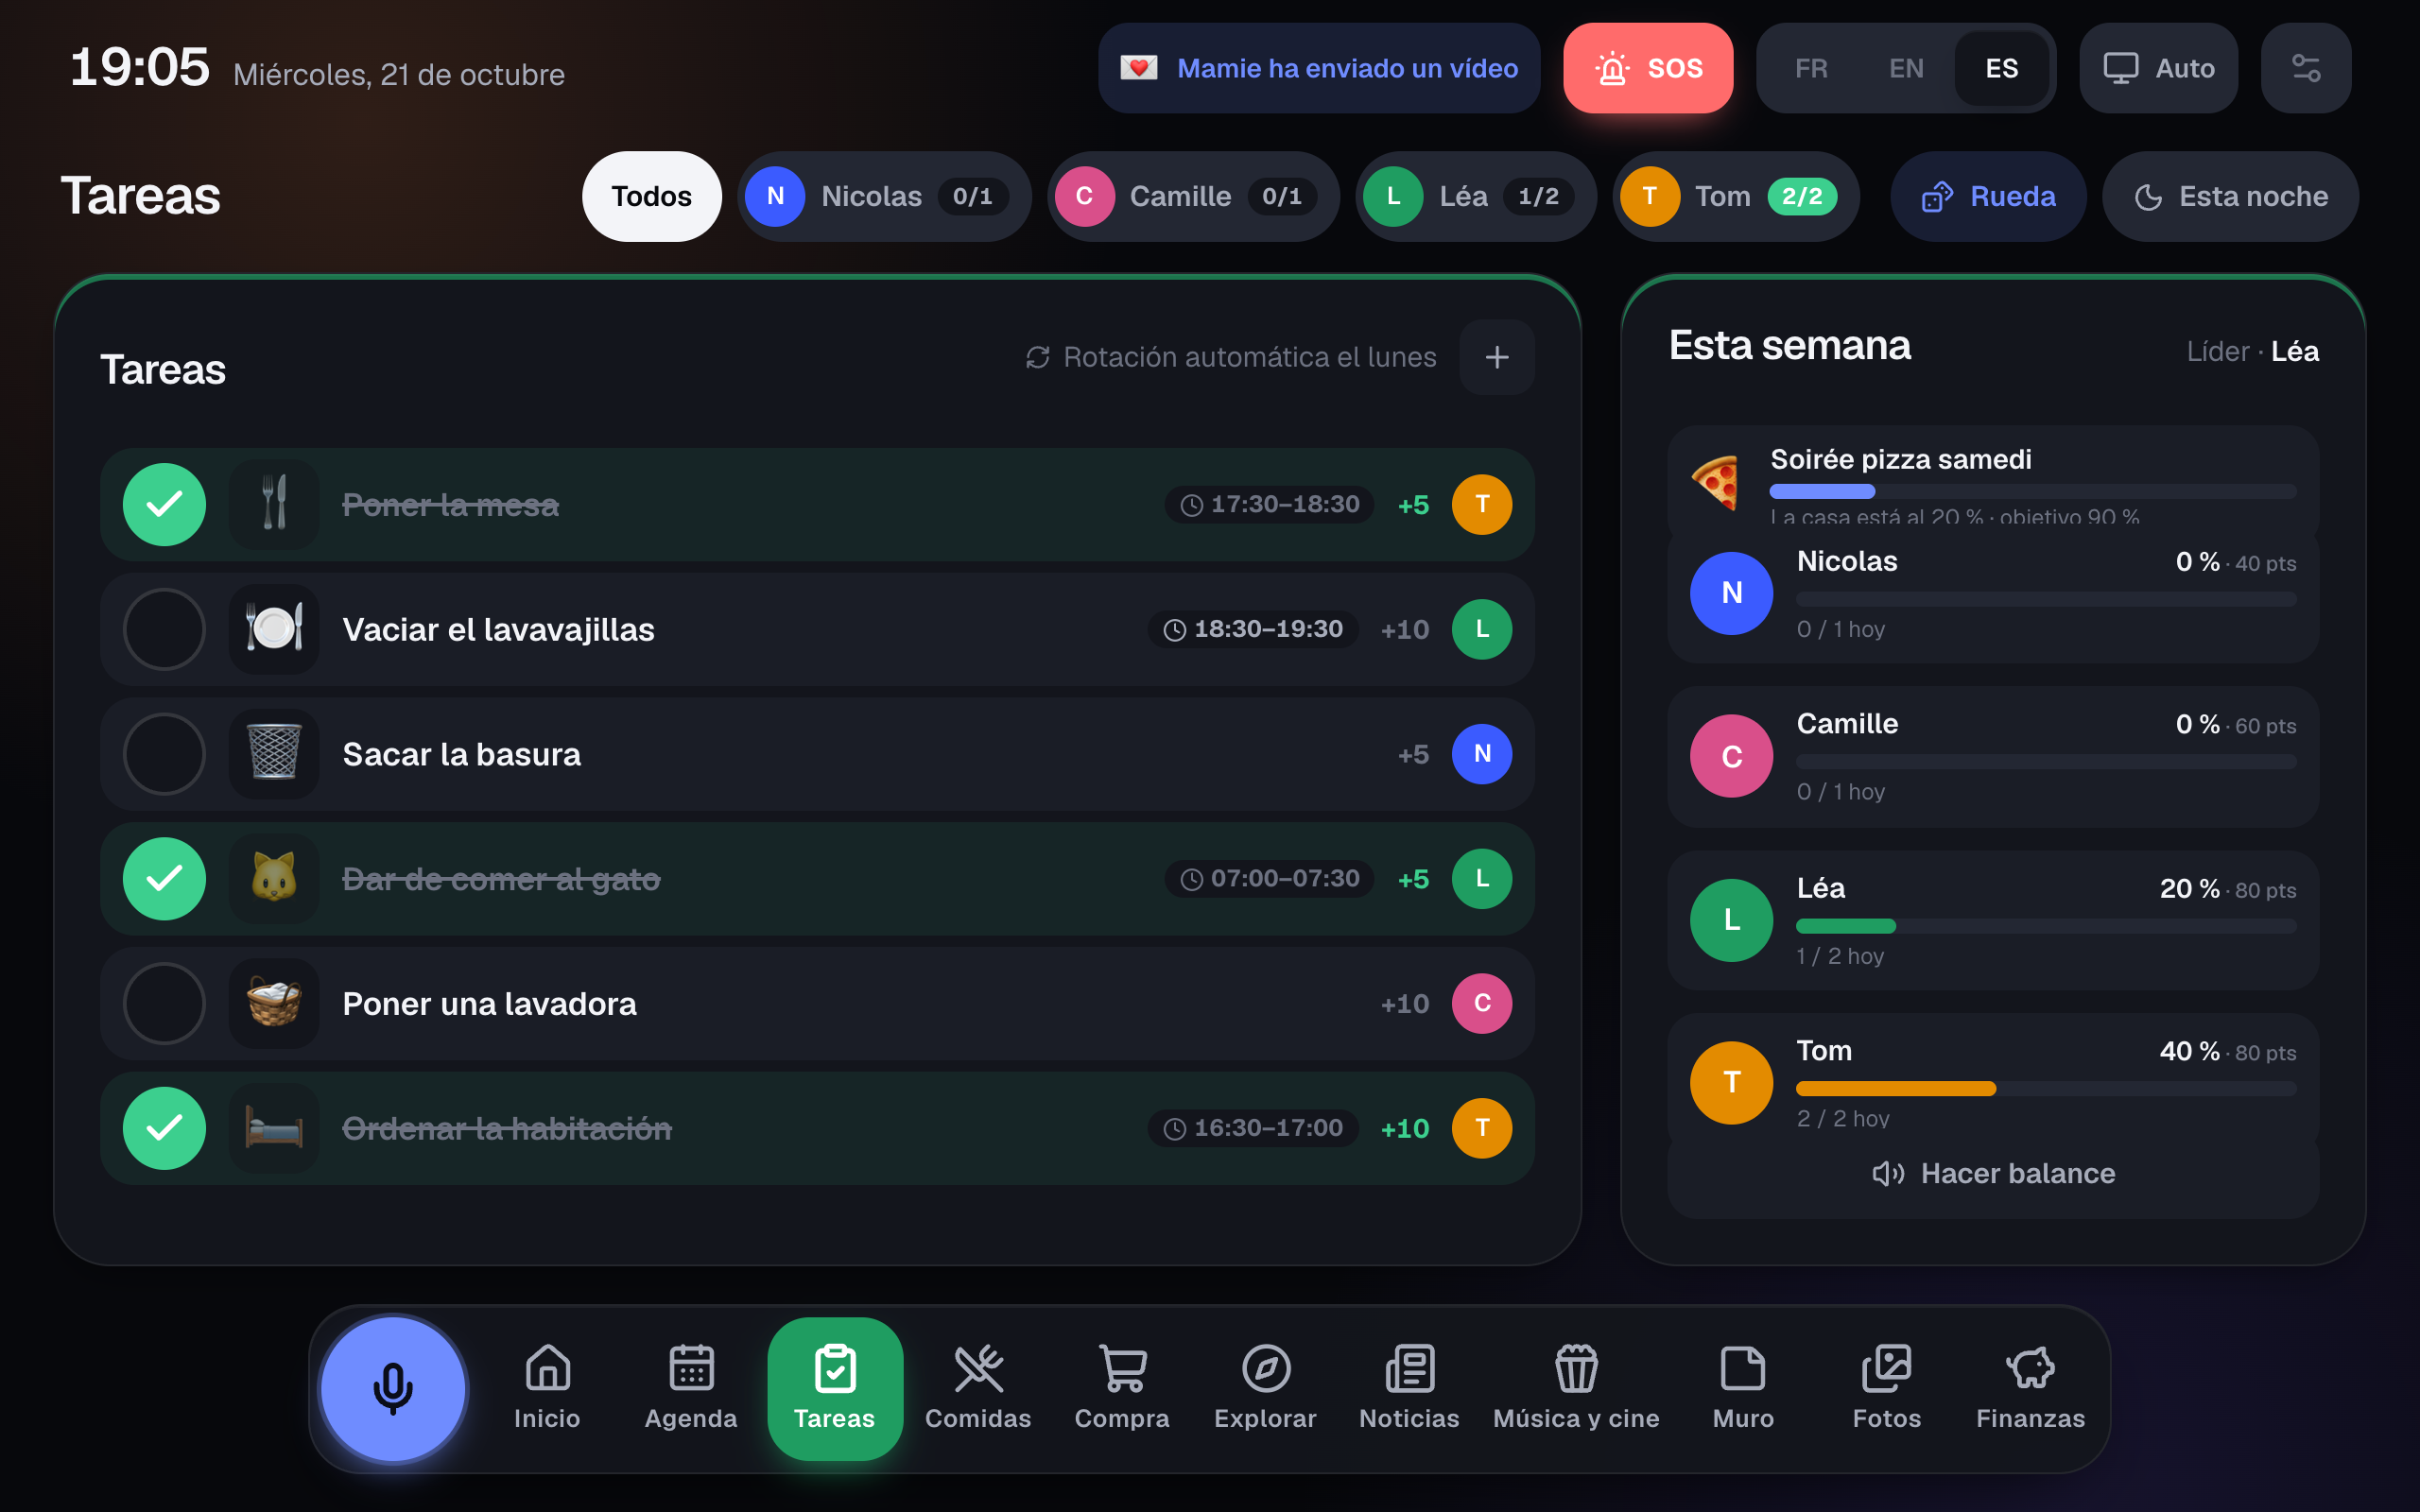Uncheck Dar de comer al gato
2420x1512 pixels.
164,878
